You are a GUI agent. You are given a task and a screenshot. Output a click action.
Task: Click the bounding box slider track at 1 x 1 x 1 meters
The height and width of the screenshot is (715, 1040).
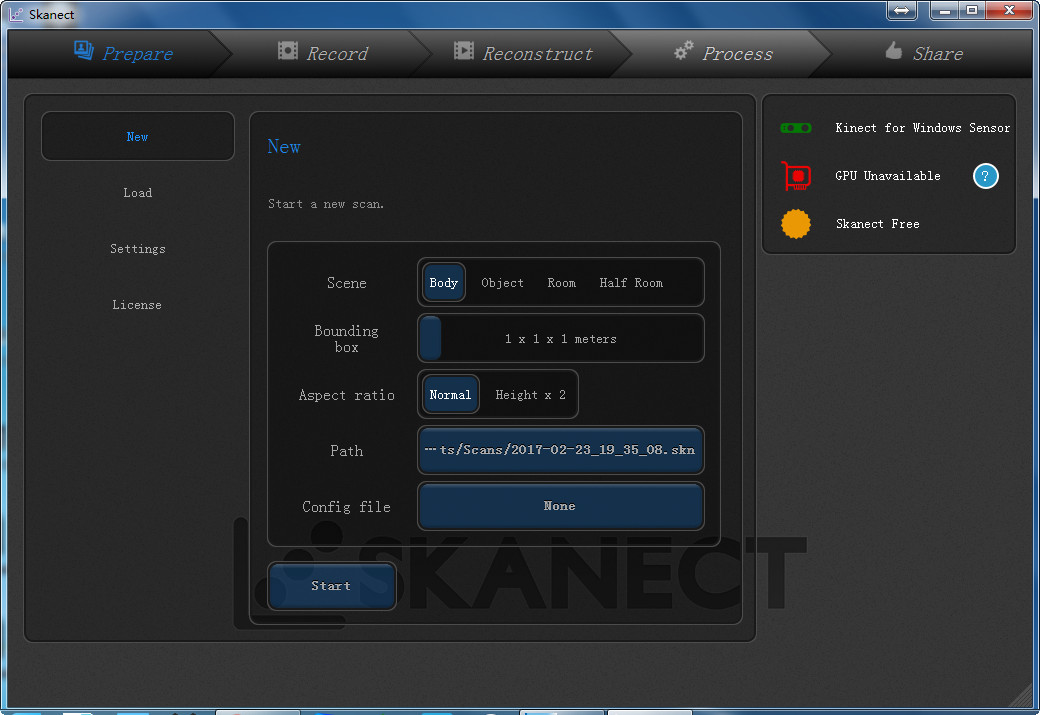click(560, 338)
